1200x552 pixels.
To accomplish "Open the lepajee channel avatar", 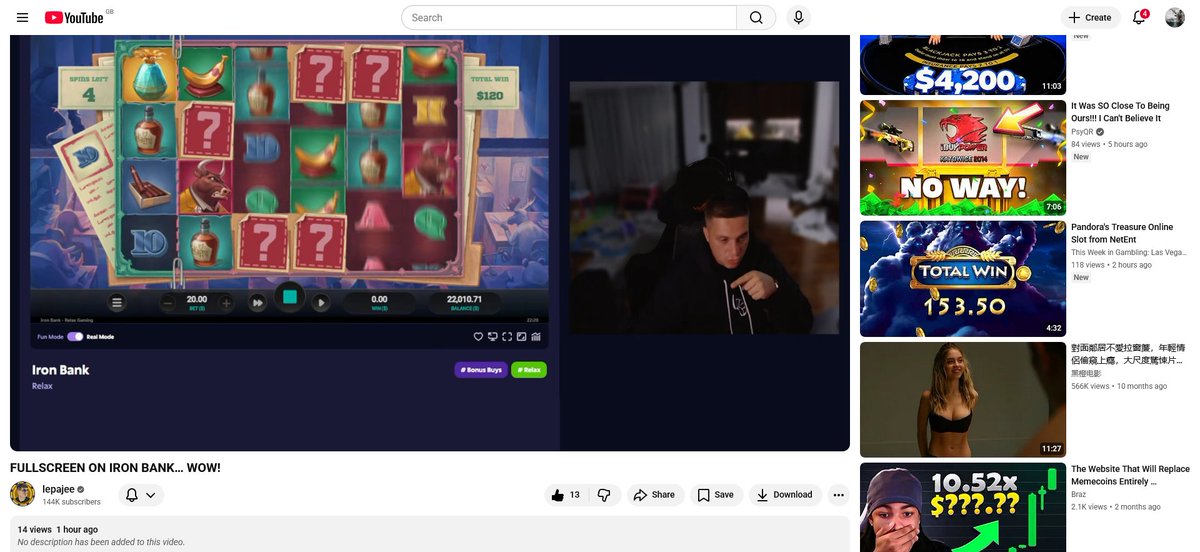I will 22,494.
